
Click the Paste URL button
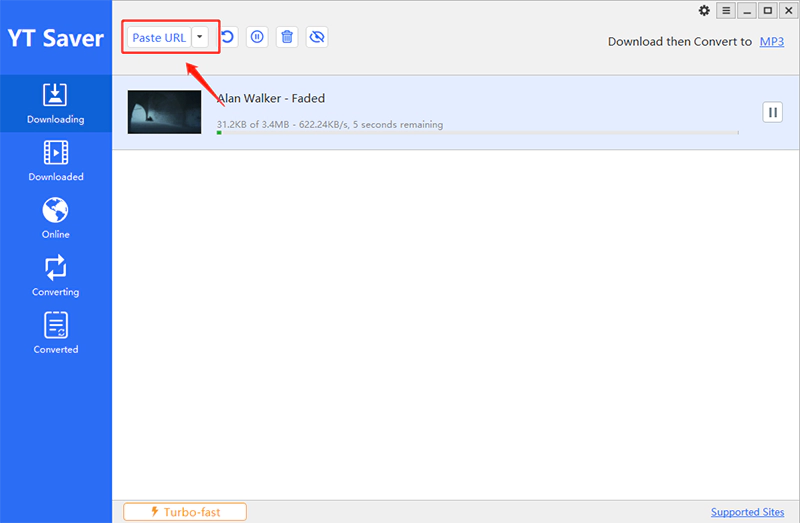pos(159,37)
